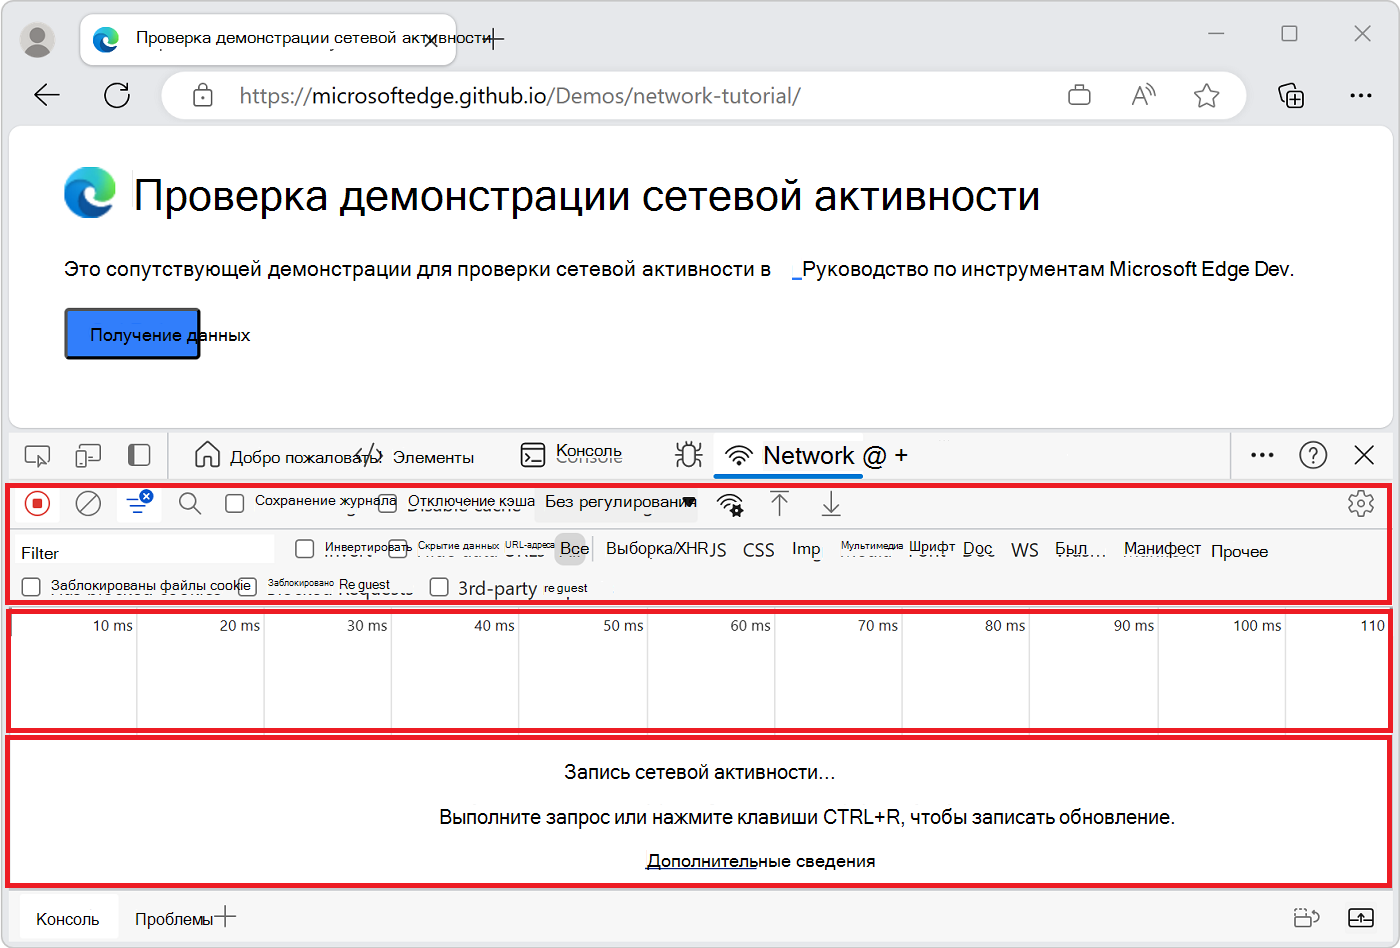This screenshot has height=948, width=1400.
Task: Stop recording network activity
Action: (37, 503)
